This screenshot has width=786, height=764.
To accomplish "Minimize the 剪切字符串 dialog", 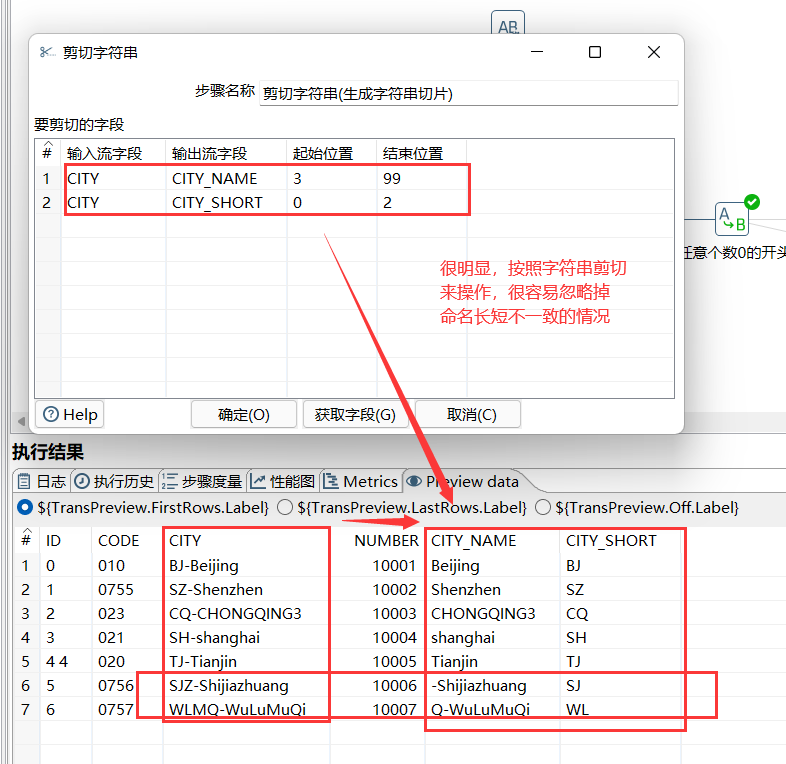I will [537, 52].
